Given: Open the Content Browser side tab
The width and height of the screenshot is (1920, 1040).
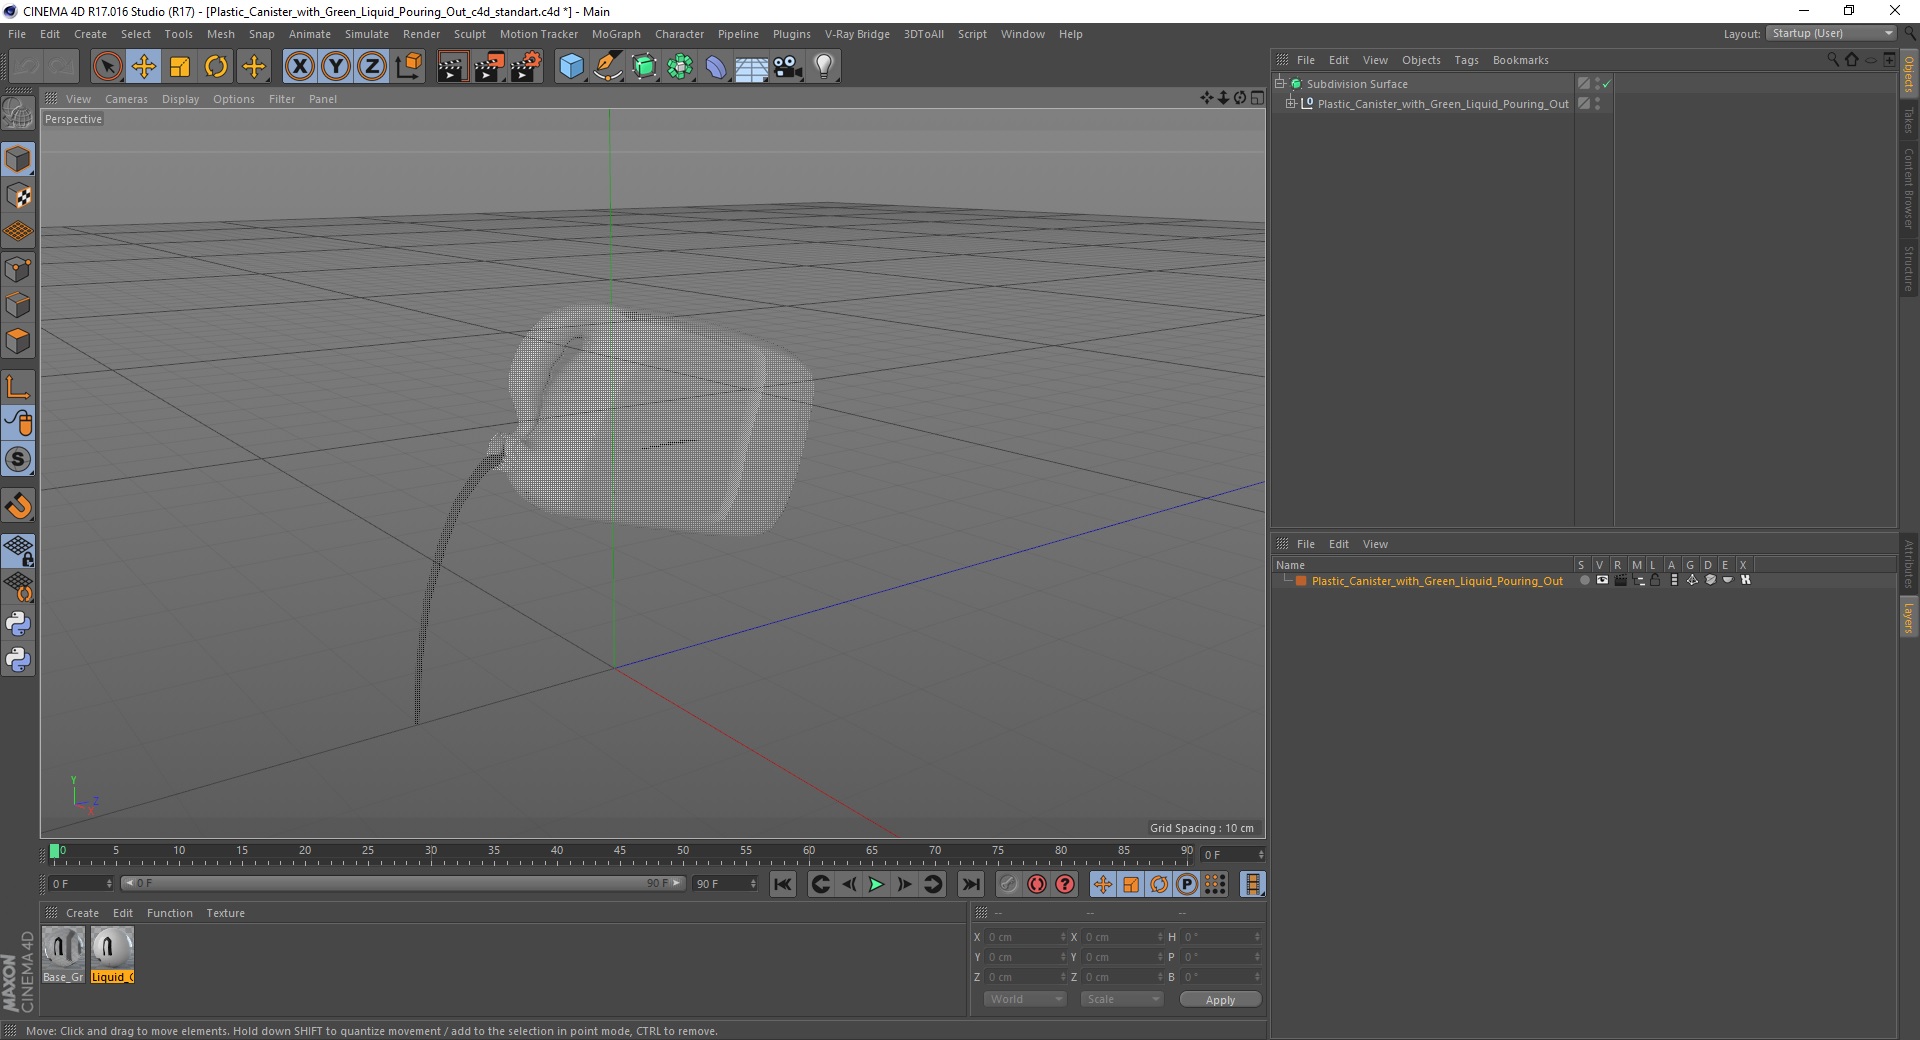Looking at the screenshot, I should (1909, 188).
